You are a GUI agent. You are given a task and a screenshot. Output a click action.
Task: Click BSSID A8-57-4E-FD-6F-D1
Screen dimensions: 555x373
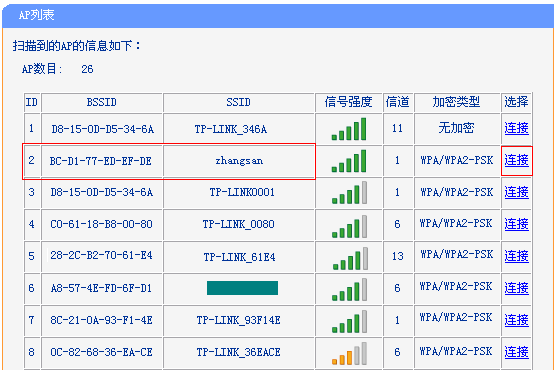[x=101, y=288]
